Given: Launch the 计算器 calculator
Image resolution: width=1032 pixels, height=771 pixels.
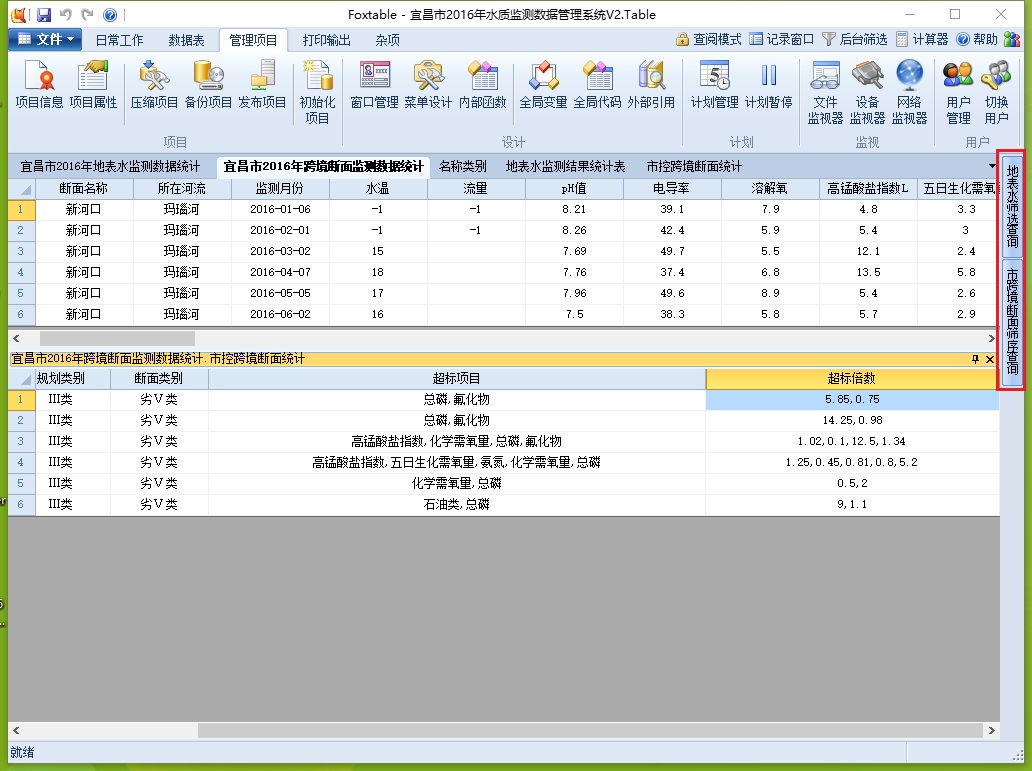Looking at the screenshot, I should (x=922, y=40).
